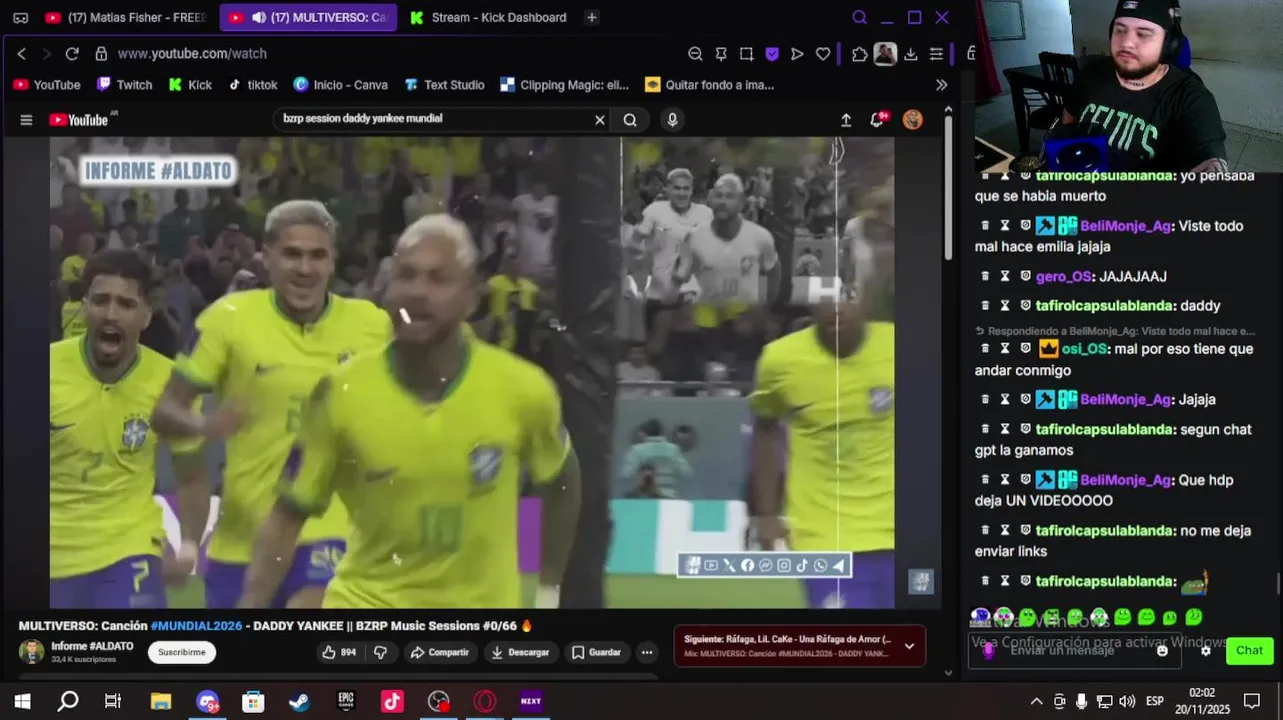Viewport: 1283px width, 720px height.
Task: Open the video more-actions three dots
Action: [x=647, y=652]
